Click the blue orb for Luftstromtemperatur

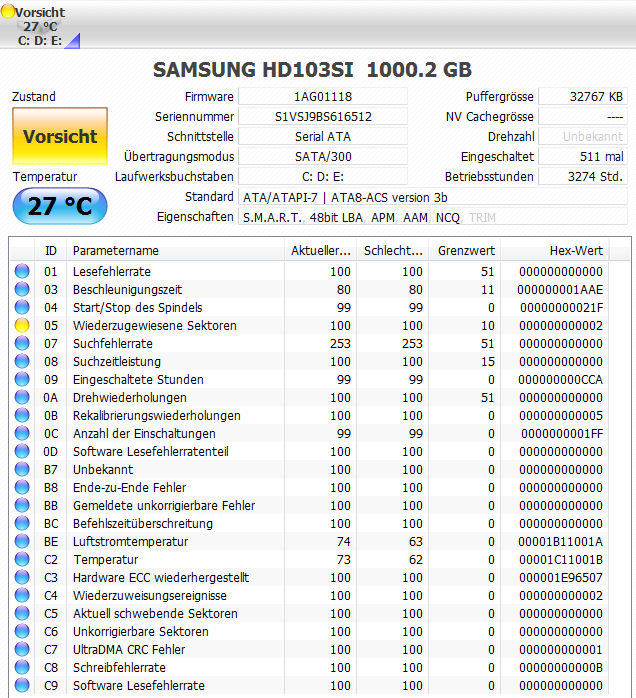pos(22,541)
